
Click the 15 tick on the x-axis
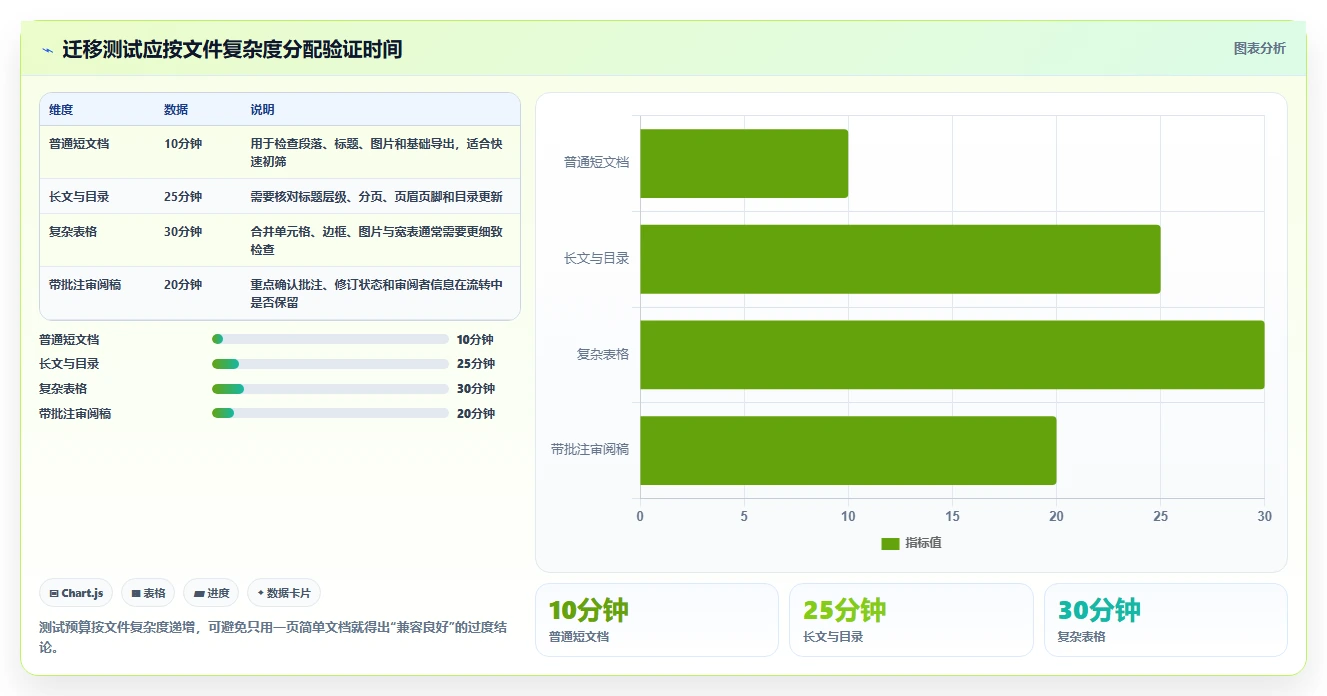[x=952, y=517]
